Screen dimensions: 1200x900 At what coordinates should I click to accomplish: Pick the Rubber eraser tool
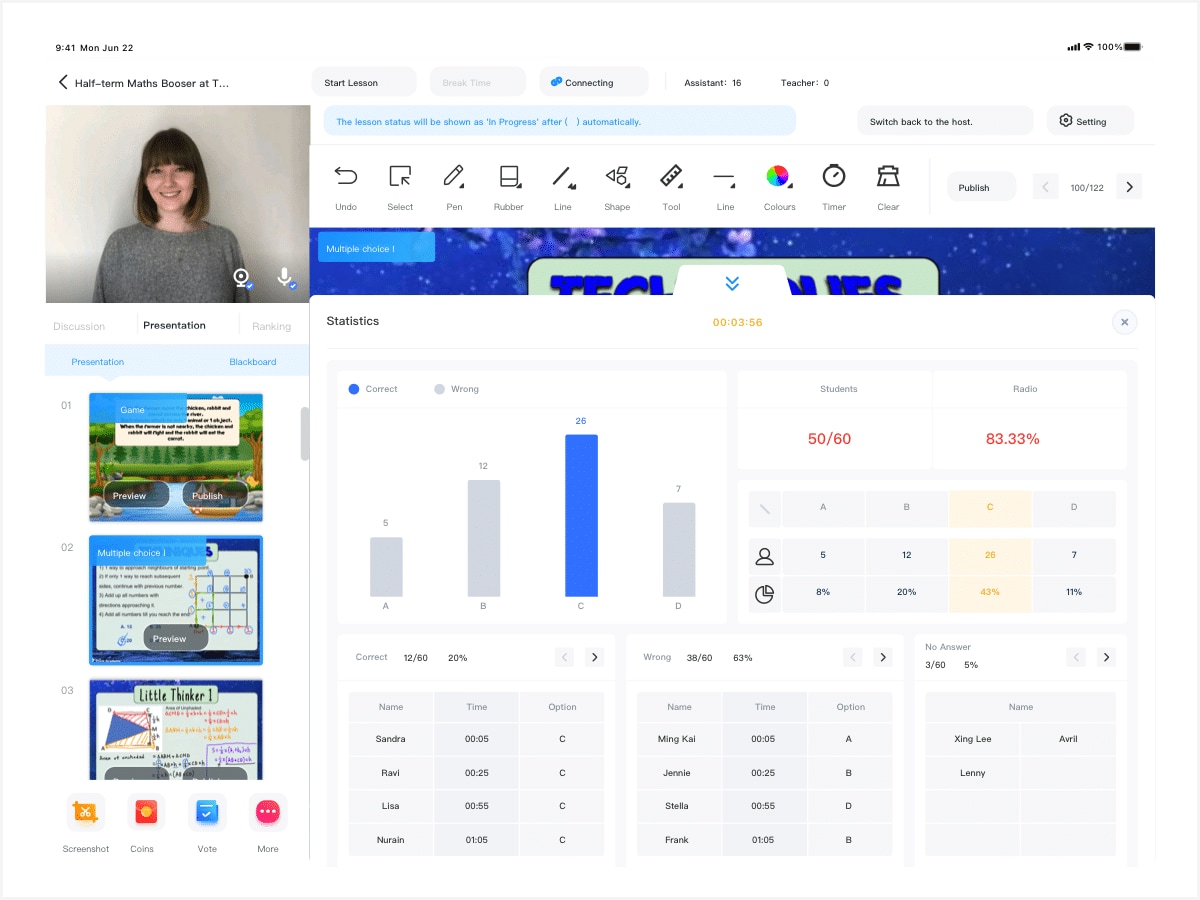pyautogui.click(x=509, y=177)
